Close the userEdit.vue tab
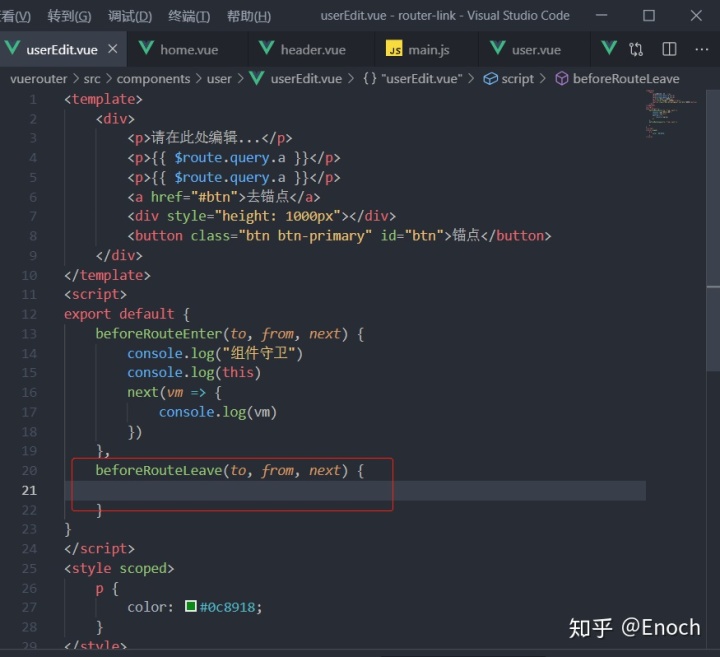 (112, 49)
